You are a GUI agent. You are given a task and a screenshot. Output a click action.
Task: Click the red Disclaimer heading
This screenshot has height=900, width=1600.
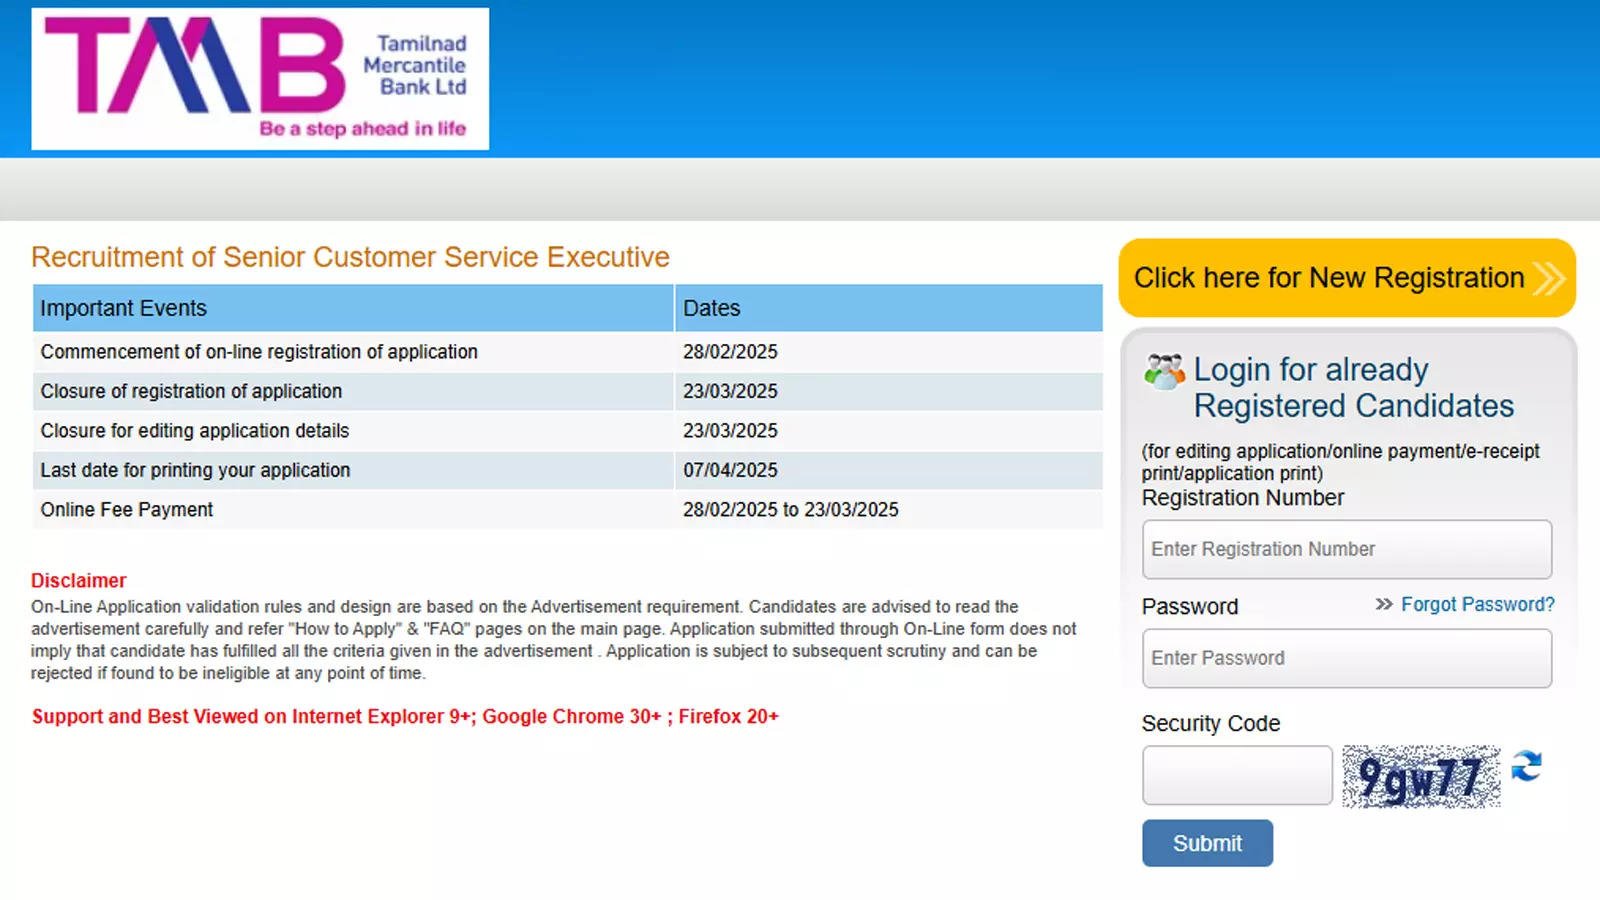(78, 581)
